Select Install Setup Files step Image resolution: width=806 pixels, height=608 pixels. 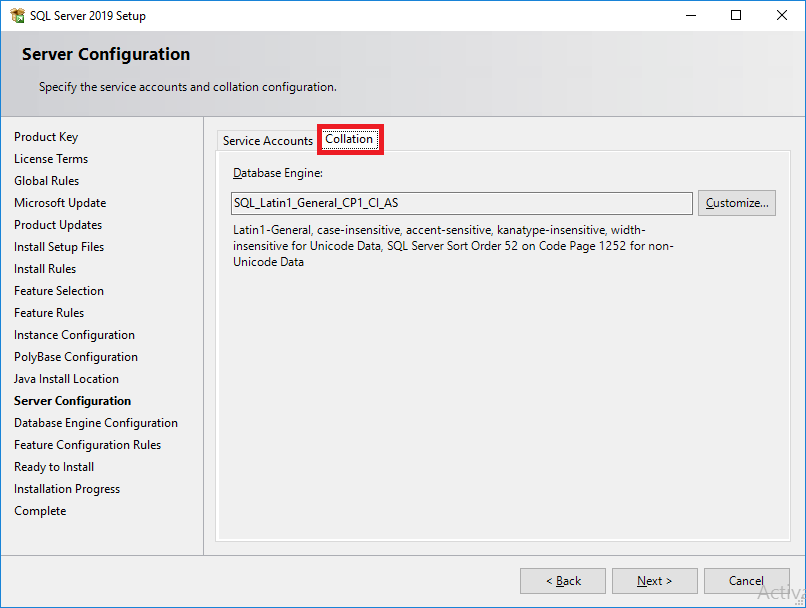[59, 247]
